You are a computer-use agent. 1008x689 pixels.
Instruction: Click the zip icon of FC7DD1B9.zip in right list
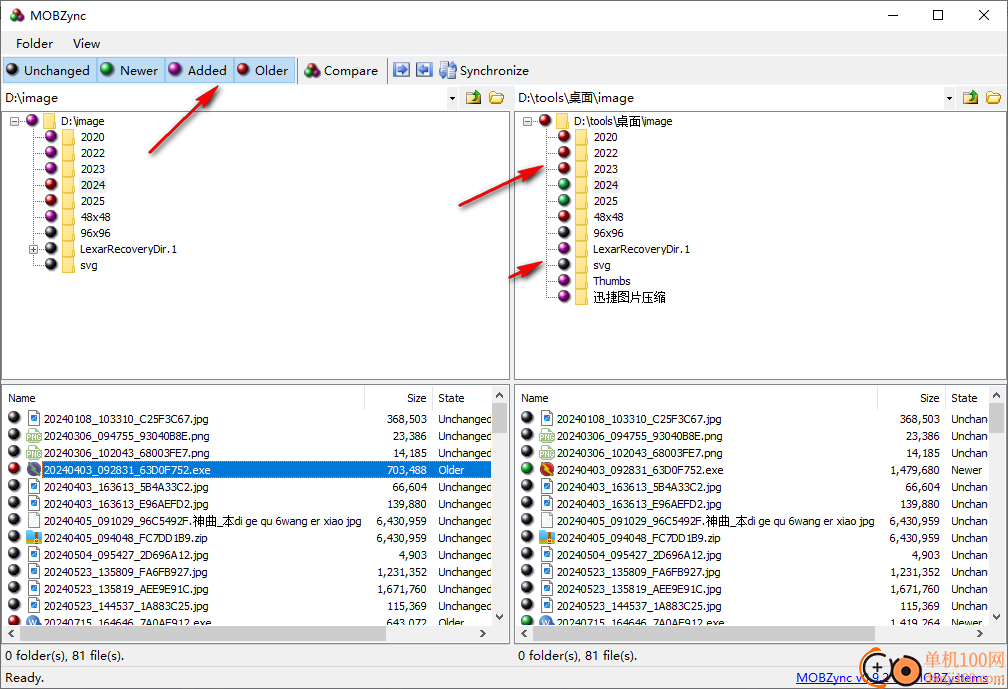tap(546, 537)
